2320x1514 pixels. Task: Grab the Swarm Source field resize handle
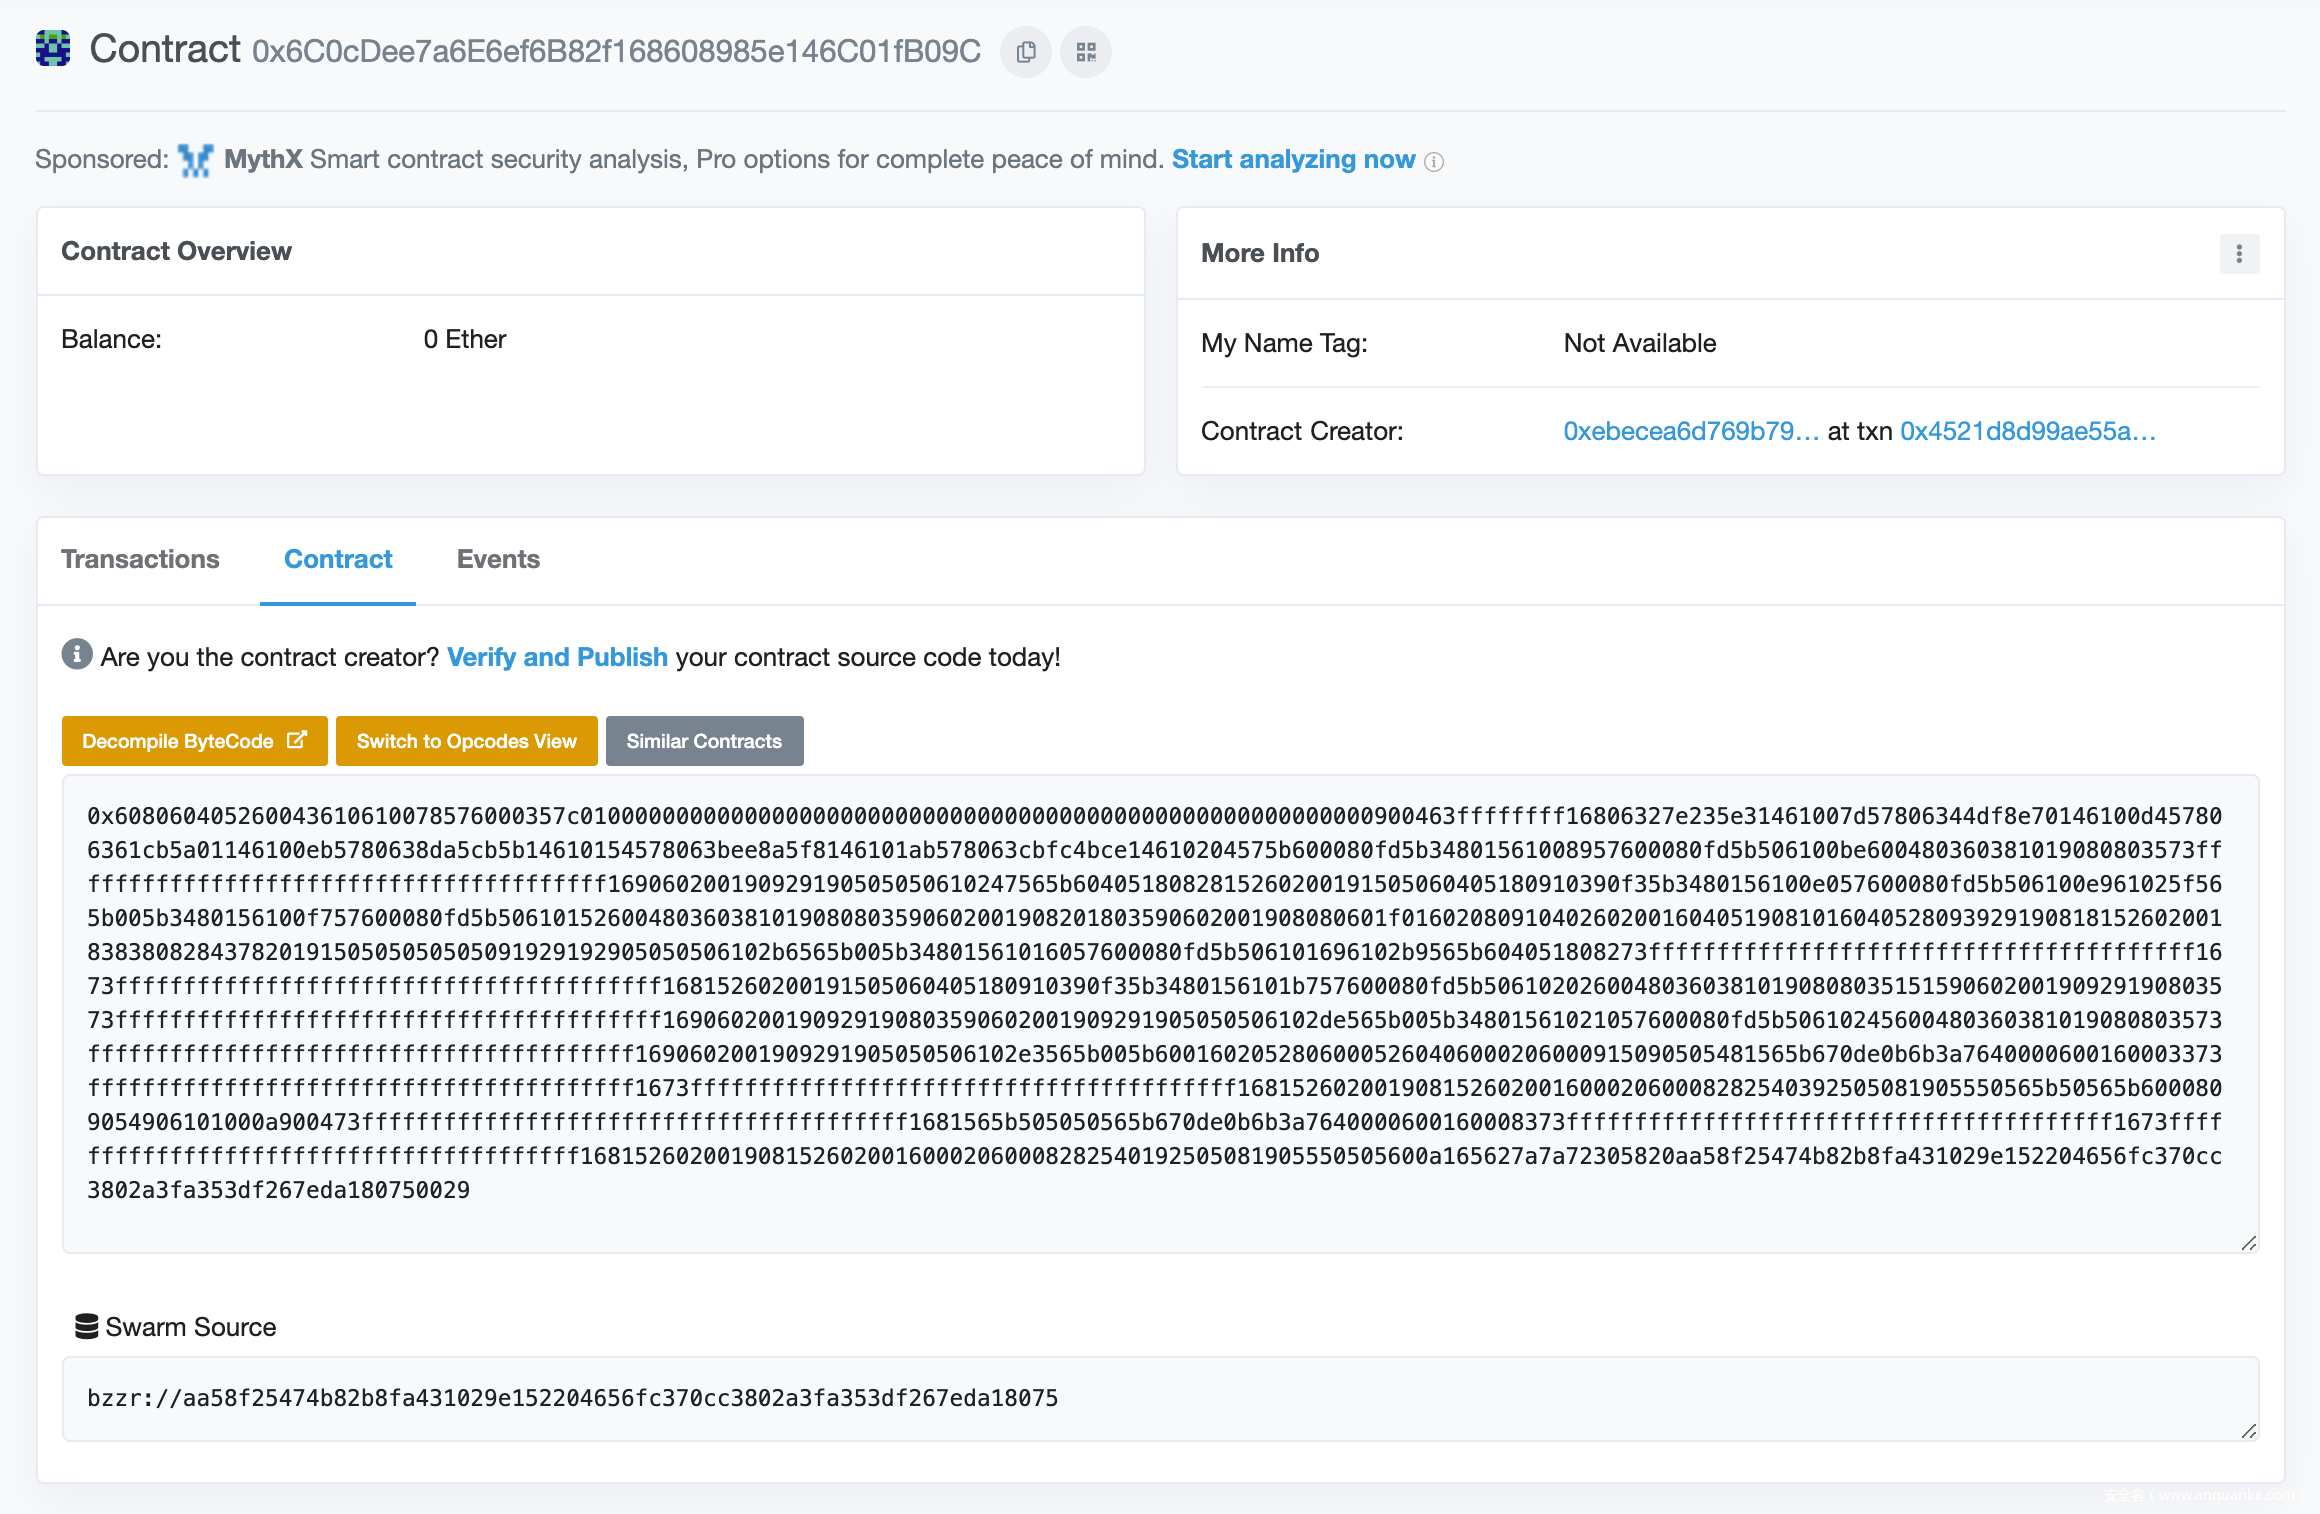pos(2248,1431)
